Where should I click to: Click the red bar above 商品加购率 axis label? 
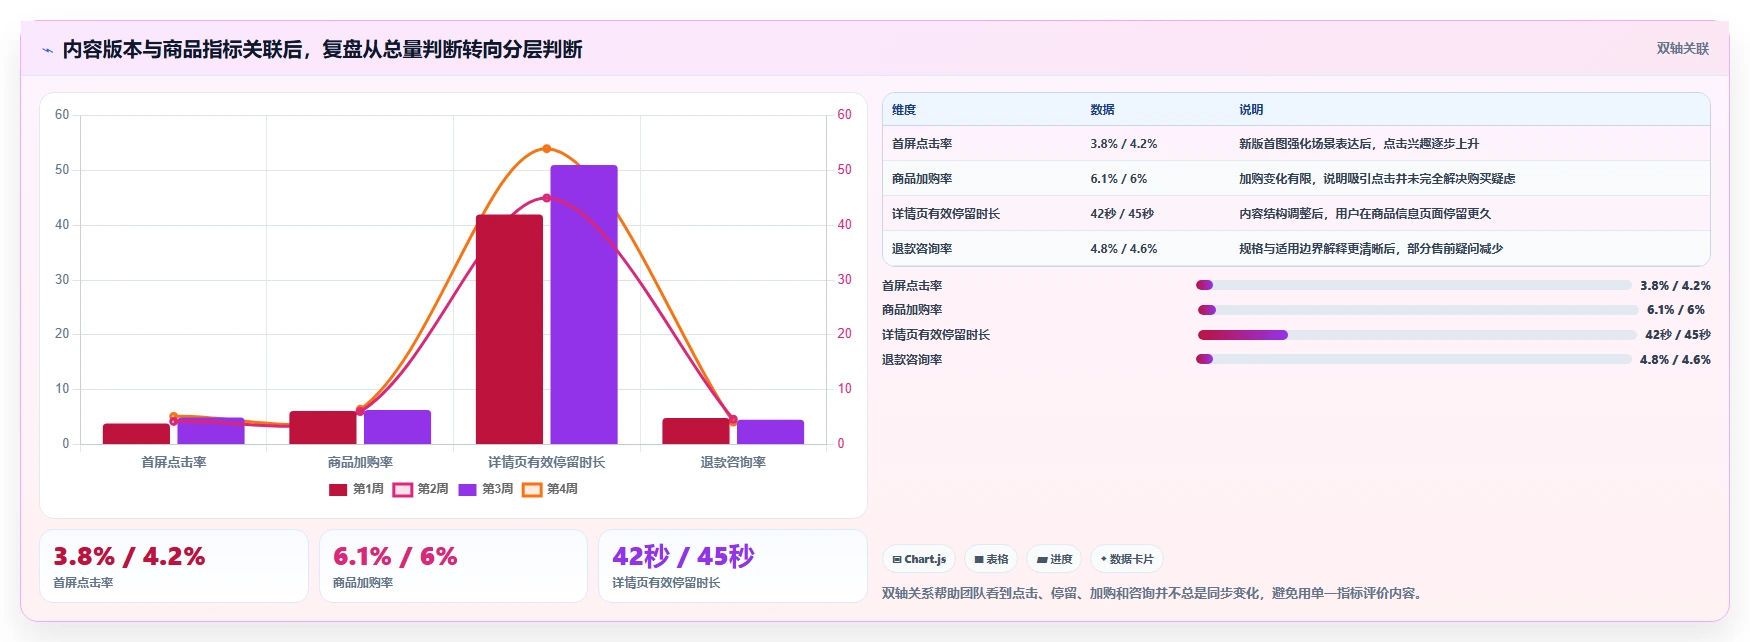tap(323, 428)
